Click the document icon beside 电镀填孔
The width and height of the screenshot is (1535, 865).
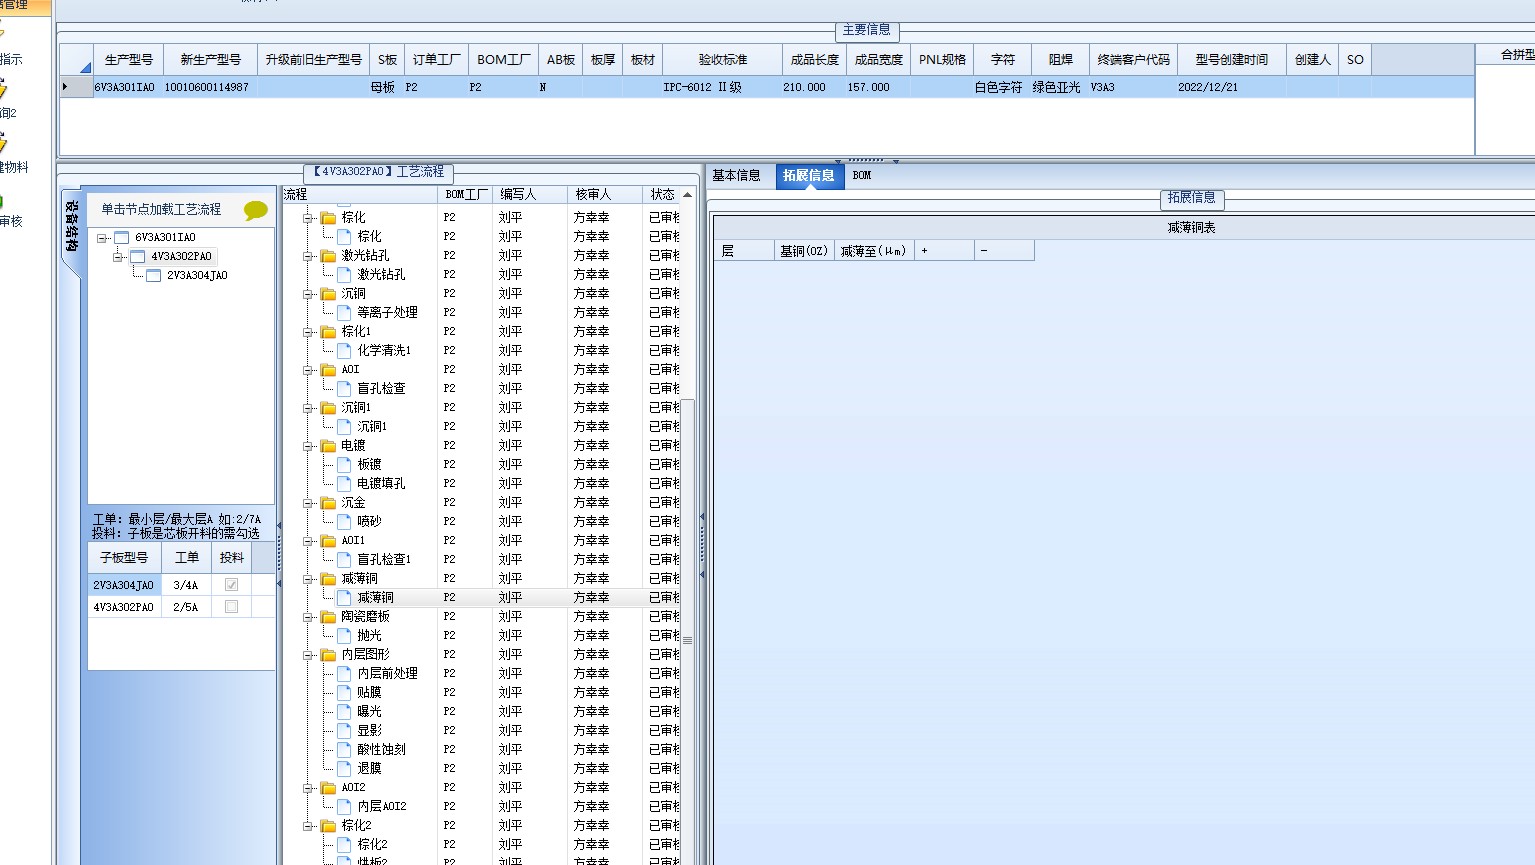tap(345, 484)
